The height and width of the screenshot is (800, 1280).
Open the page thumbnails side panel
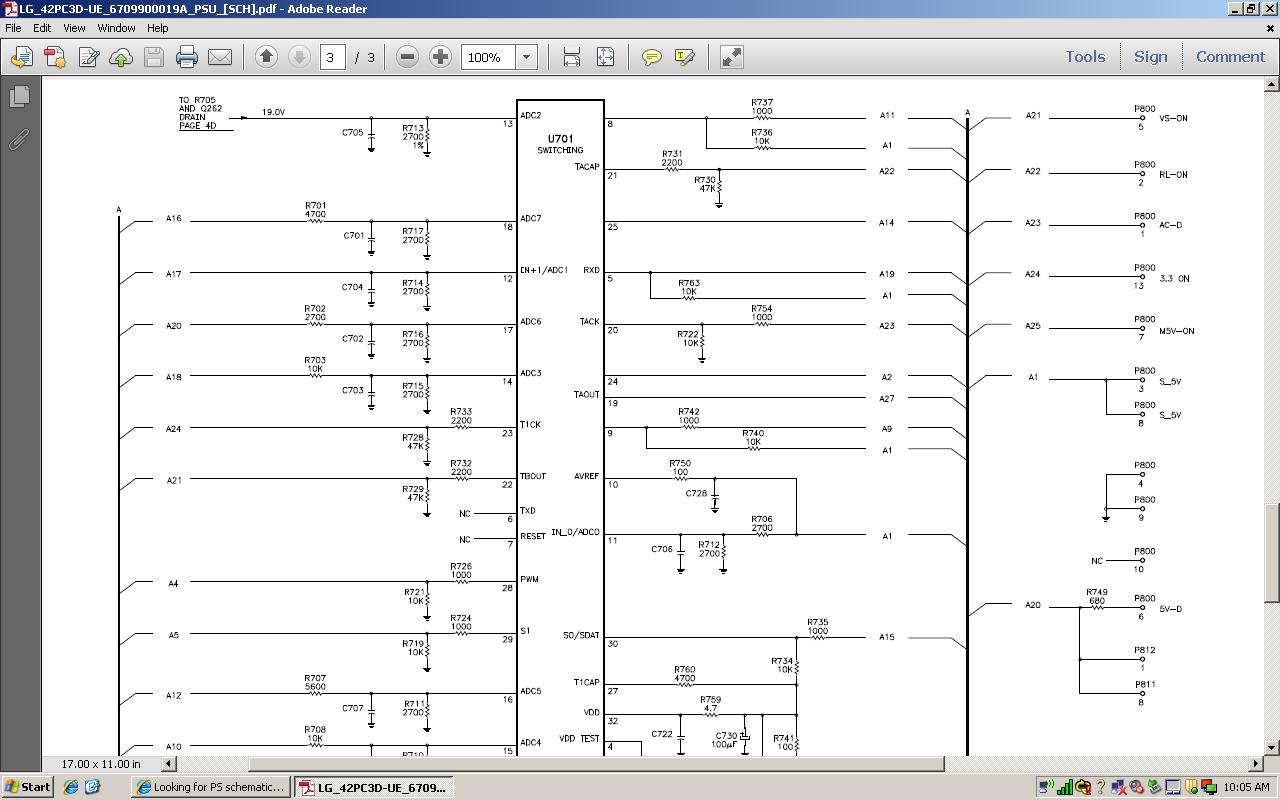[x=19, y=97]
